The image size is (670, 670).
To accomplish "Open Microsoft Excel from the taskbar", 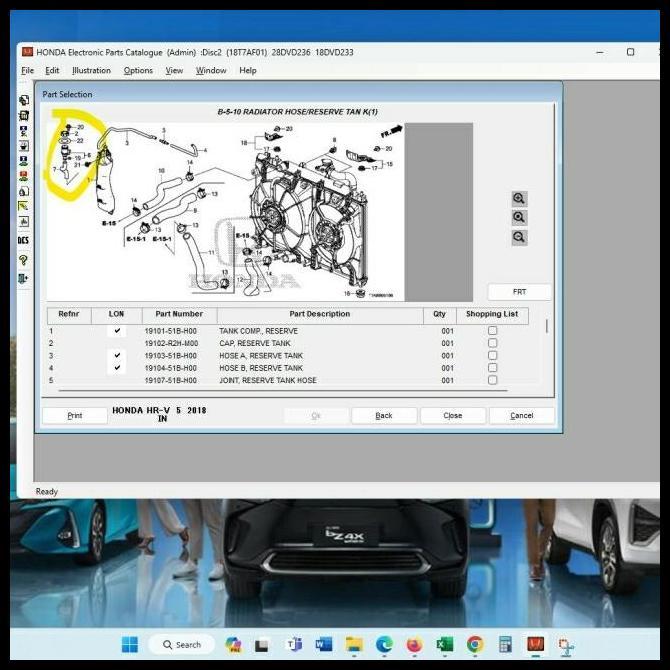I will [x=444, y=645].
